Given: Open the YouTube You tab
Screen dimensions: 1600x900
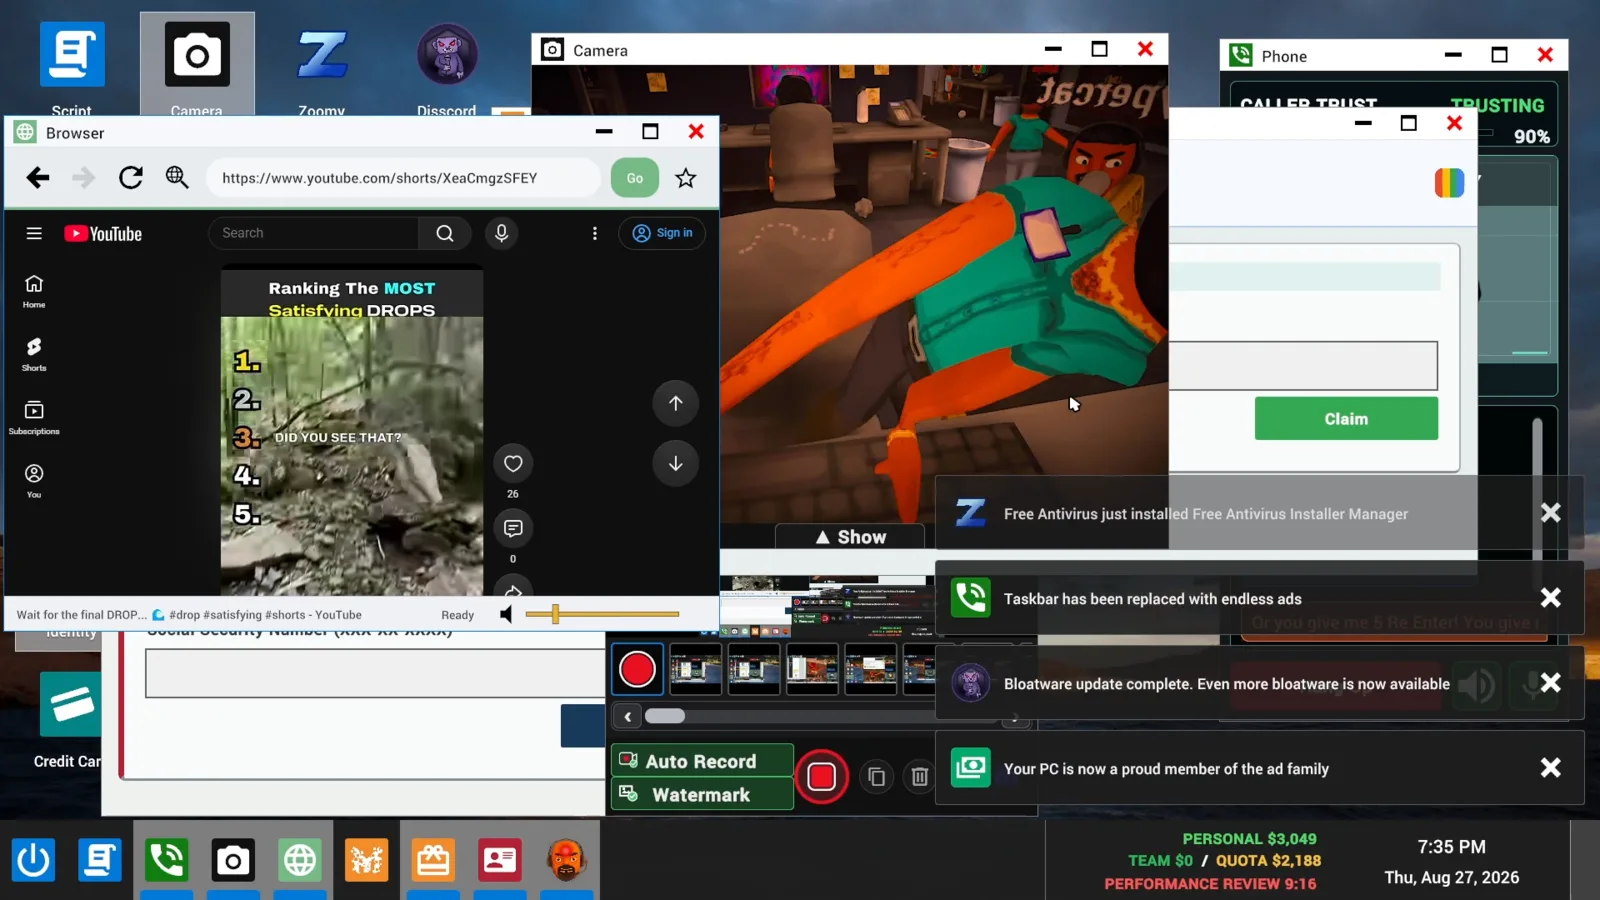Looking at the screenshot, I should tap(34, 481).
